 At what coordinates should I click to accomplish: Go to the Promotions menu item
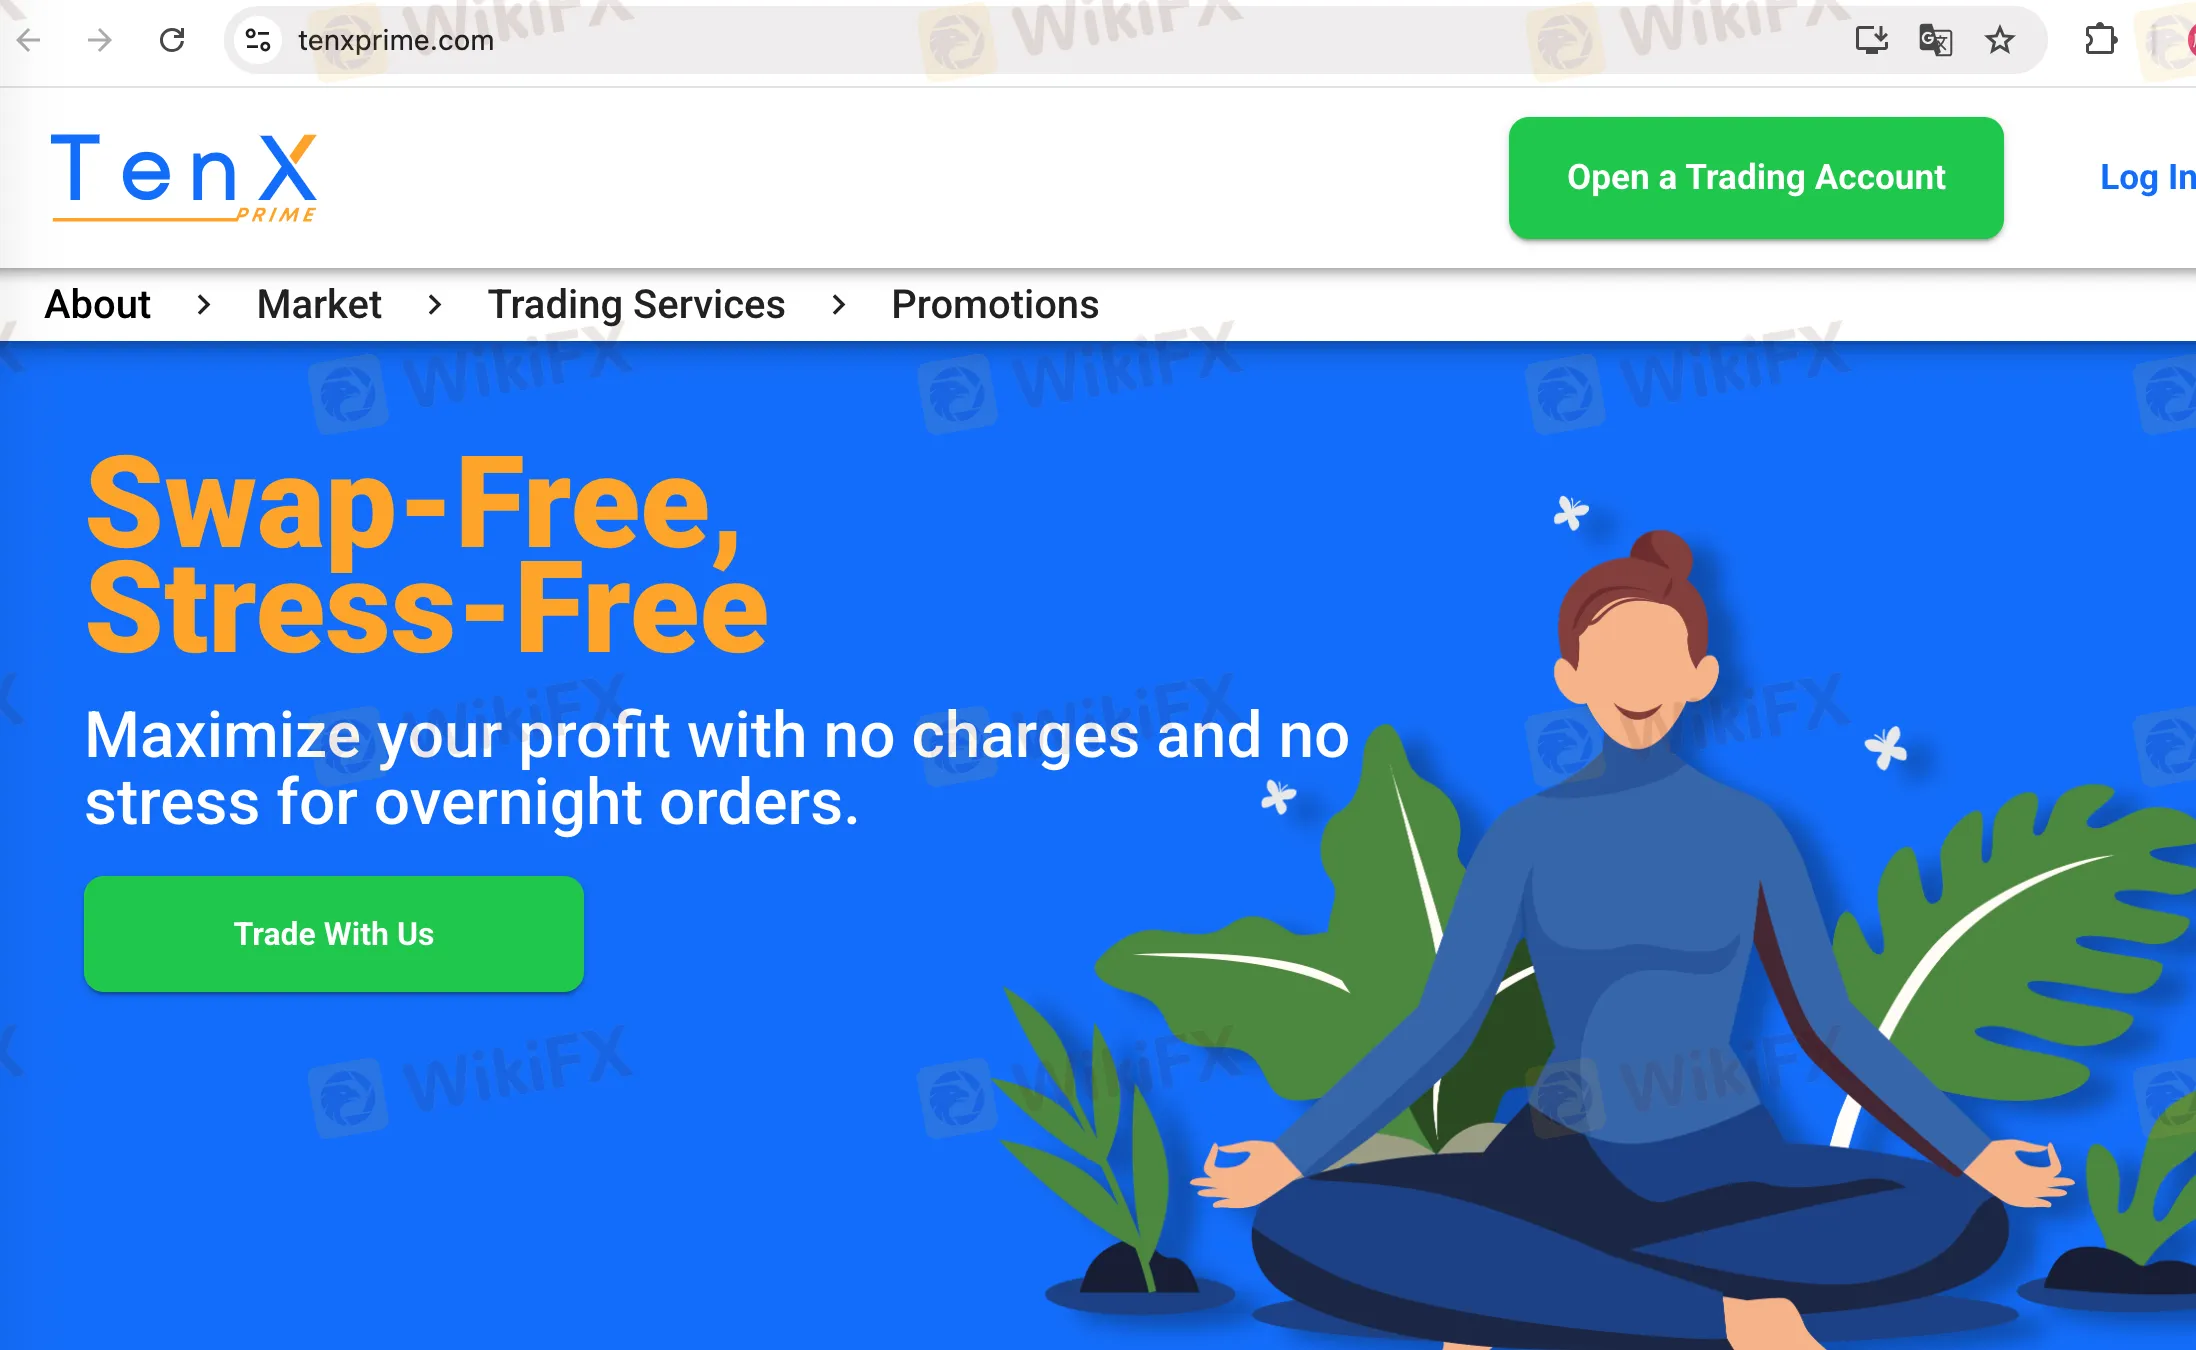coord(995,304)
